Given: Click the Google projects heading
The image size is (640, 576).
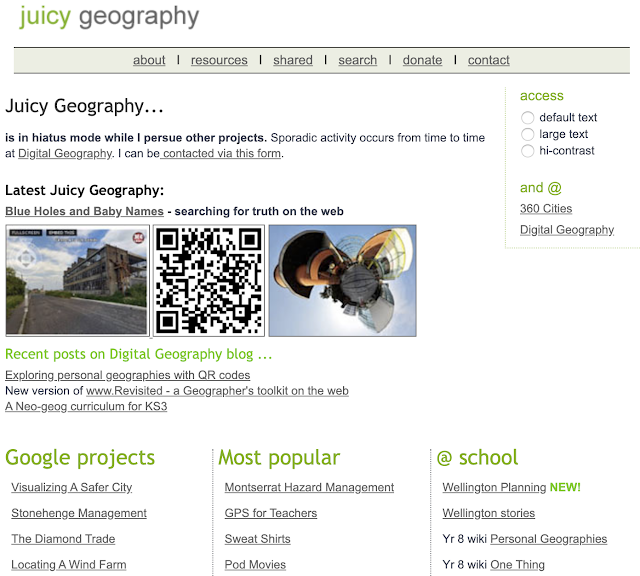Looking at the screenshot, I should coord(80,458).
